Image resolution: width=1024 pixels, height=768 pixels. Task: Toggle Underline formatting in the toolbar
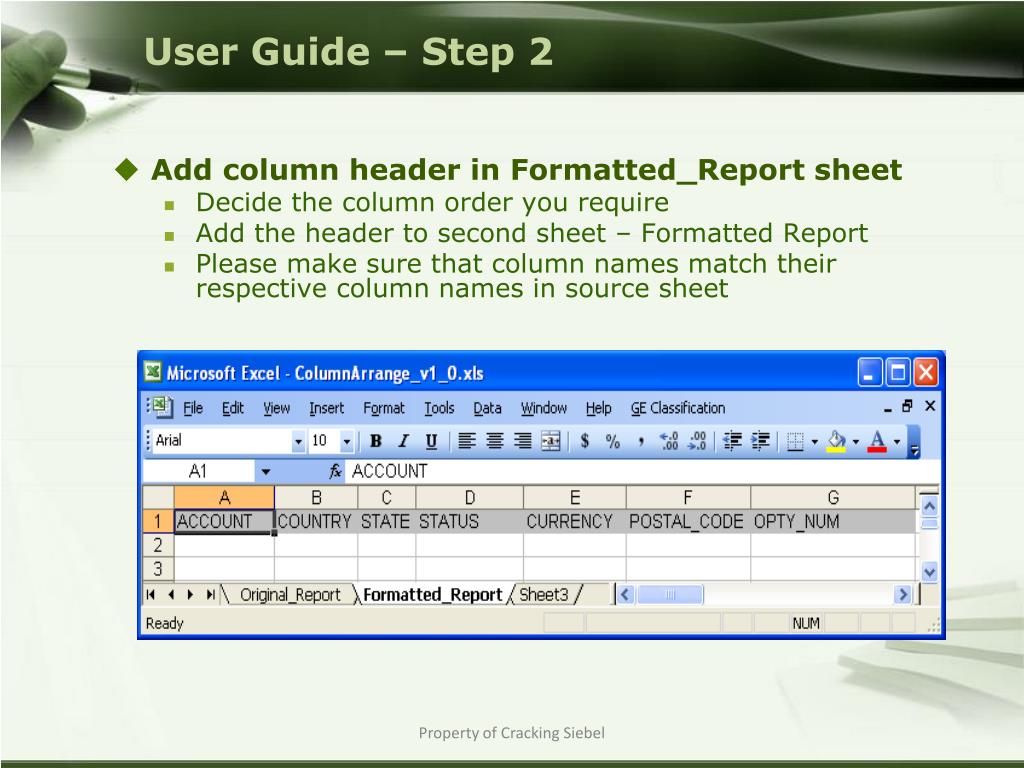pos(431,441)
